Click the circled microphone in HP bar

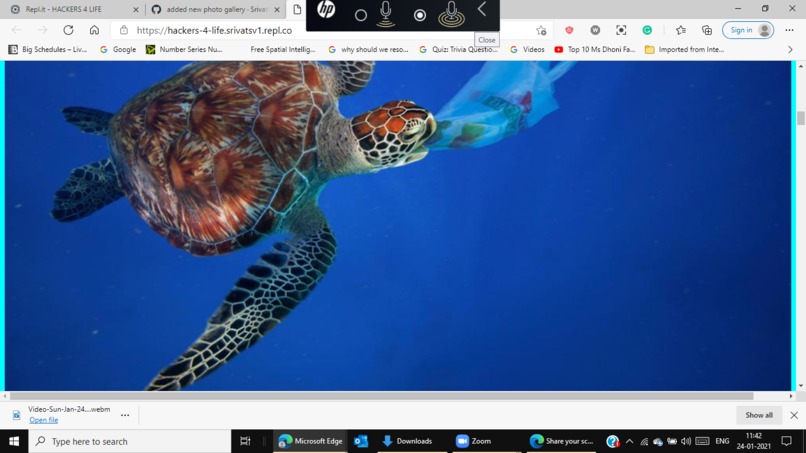451,14
